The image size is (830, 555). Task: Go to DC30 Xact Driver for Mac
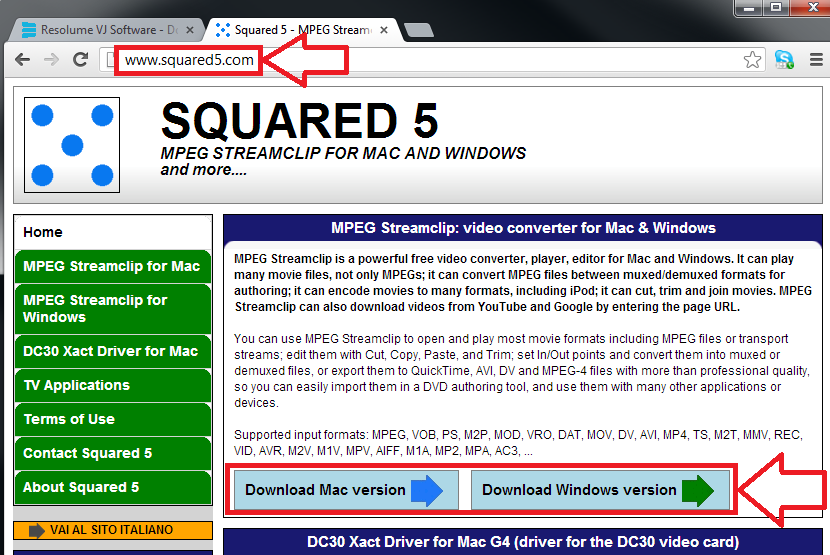(x=113, y=351)
